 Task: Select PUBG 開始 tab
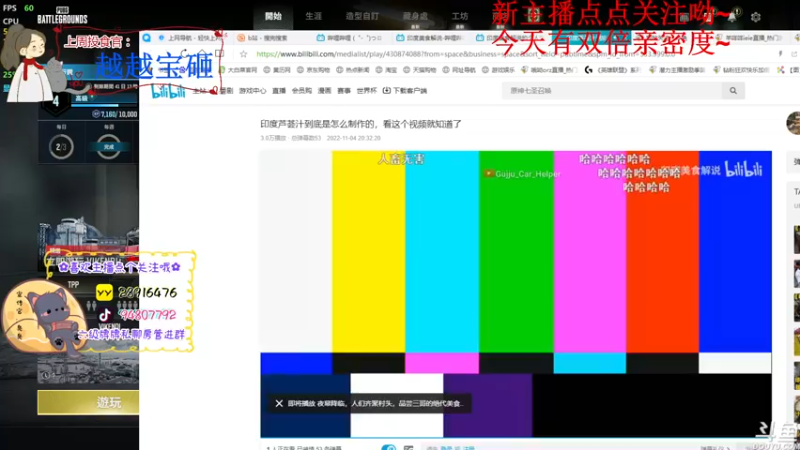pyautogui.click(x=273, y=16)
